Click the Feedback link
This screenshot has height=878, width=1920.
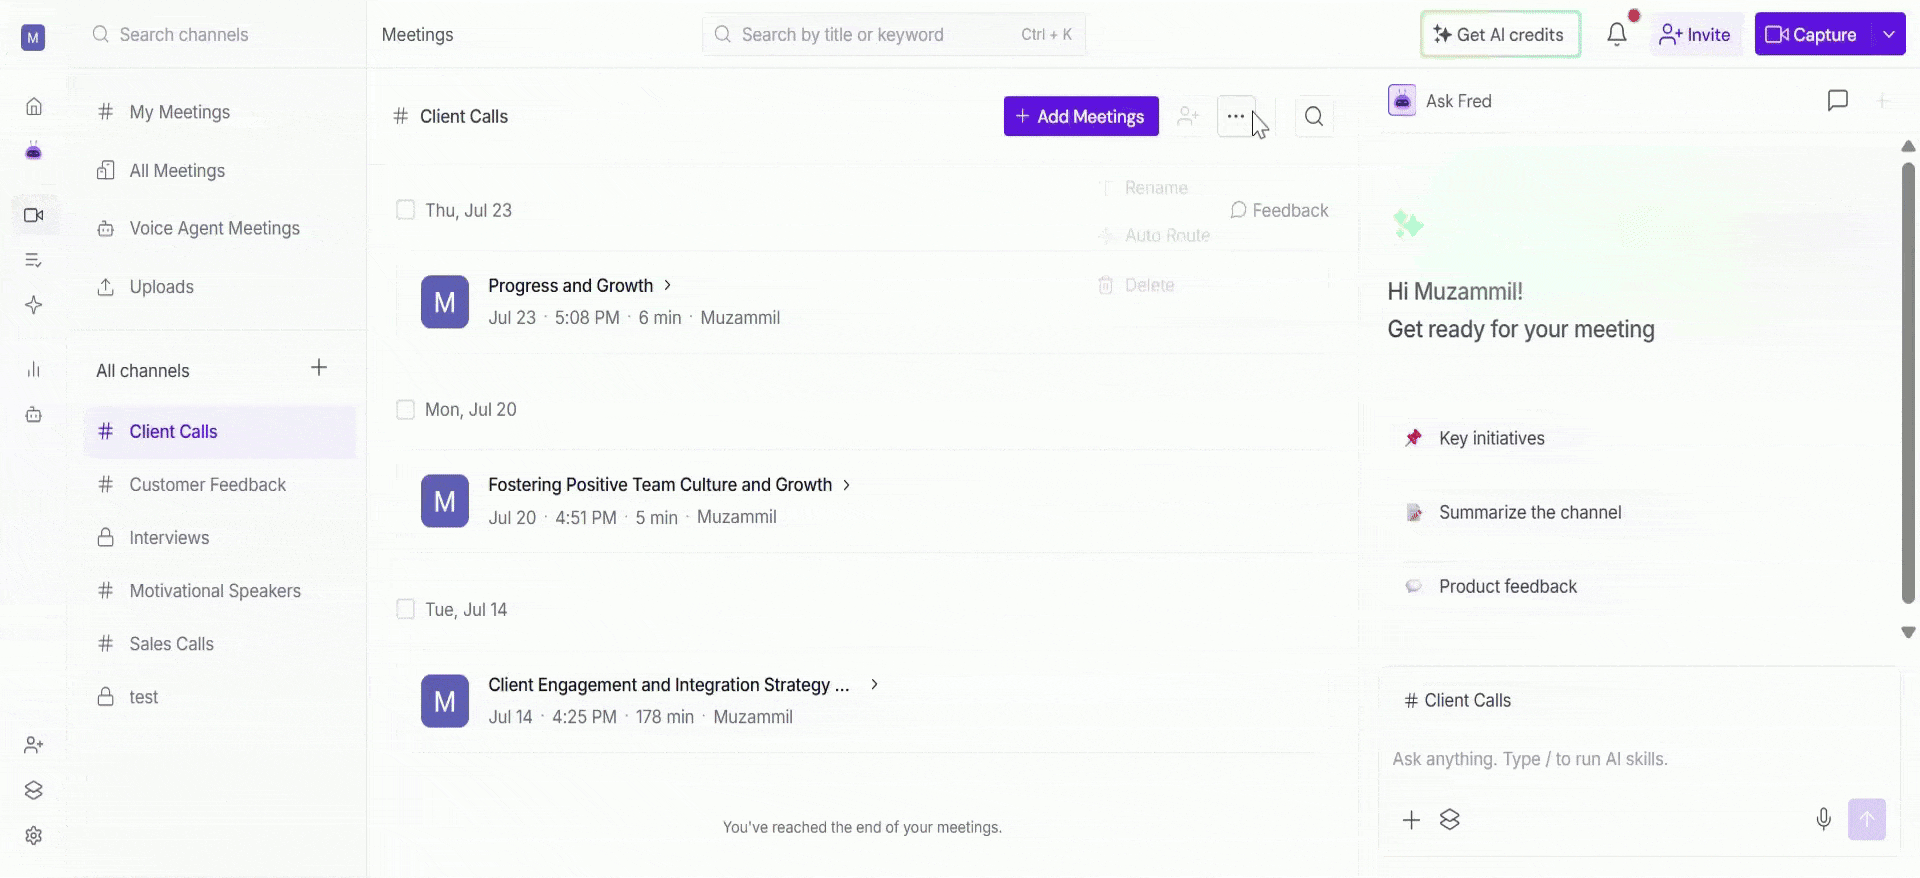click(x=1279, y=210)
